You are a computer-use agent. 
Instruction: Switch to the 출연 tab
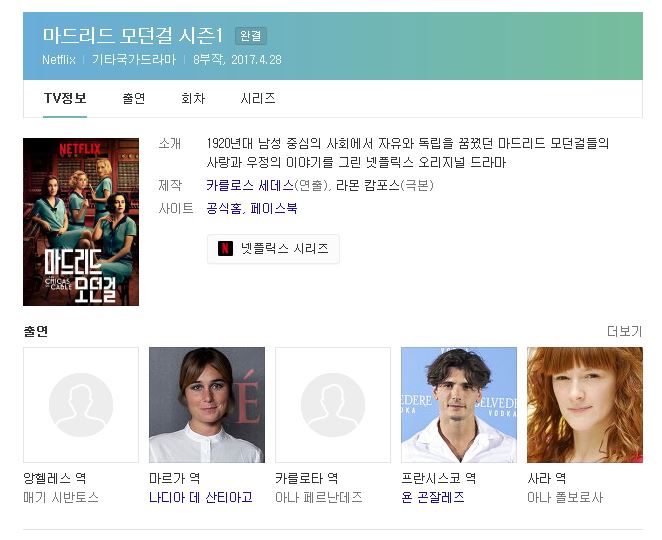(134, 98)
